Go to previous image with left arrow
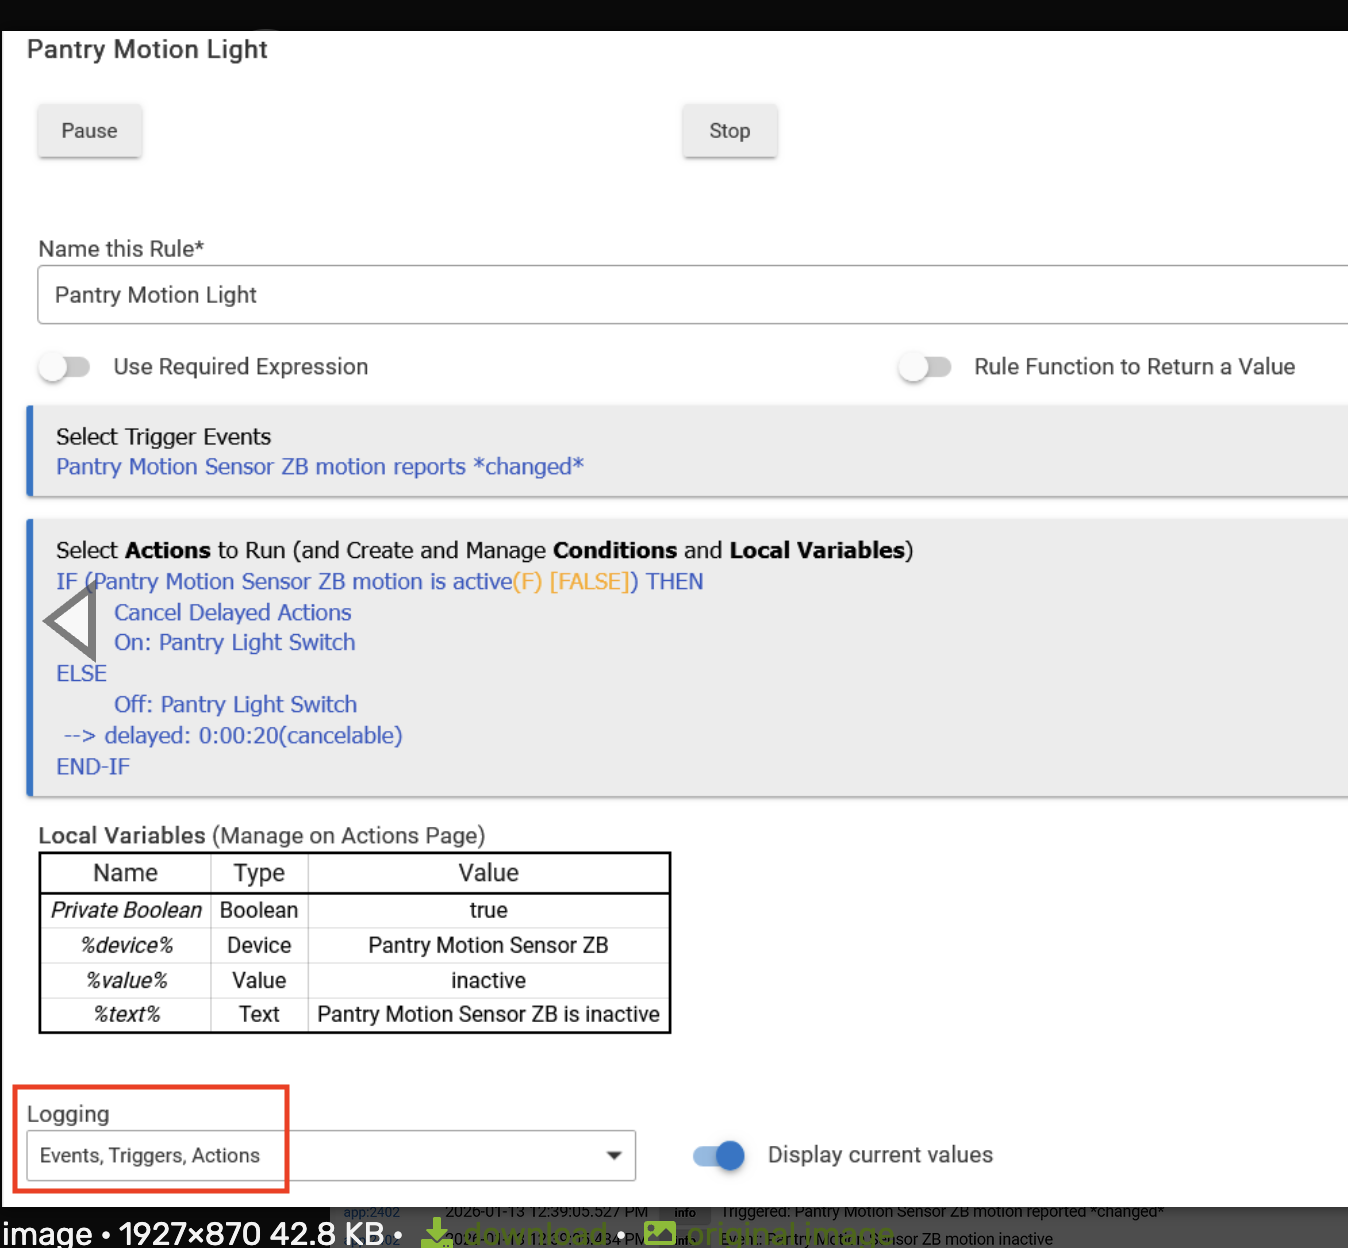This screenshot has width=1348, height=1248. coord(70,621)
